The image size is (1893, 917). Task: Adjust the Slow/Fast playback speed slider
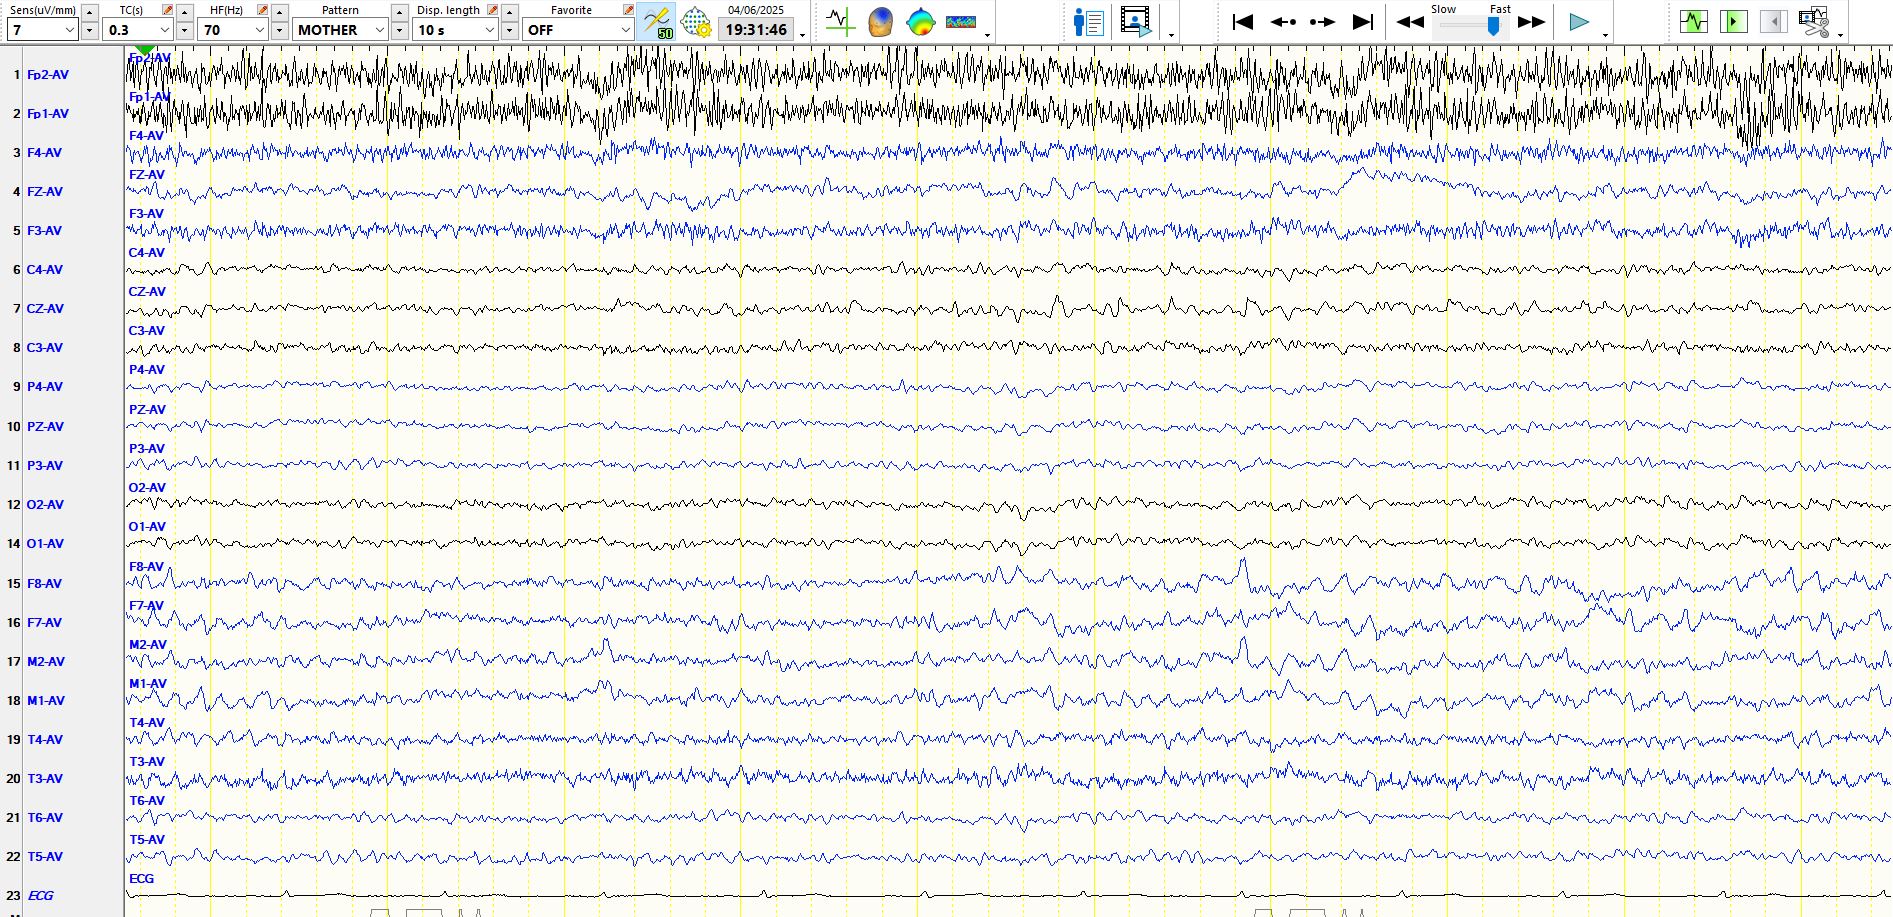click(x=1493, y=26)
